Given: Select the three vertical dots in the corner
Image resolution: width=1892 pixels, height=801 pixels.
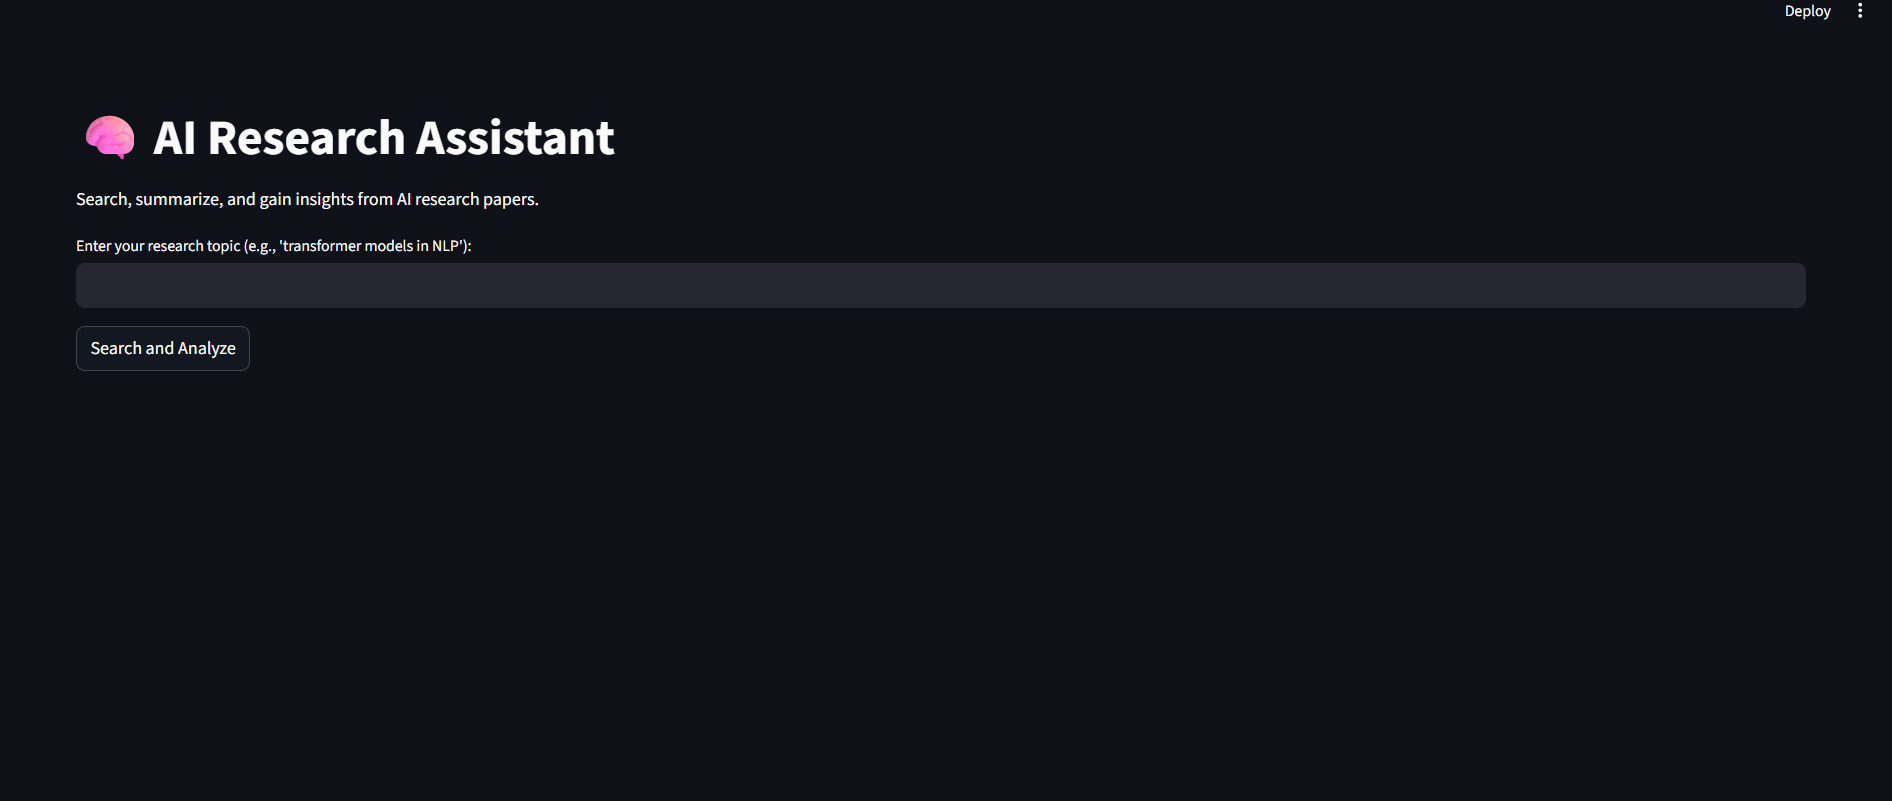Looking at the screenshot, I should coord(1860,11).
